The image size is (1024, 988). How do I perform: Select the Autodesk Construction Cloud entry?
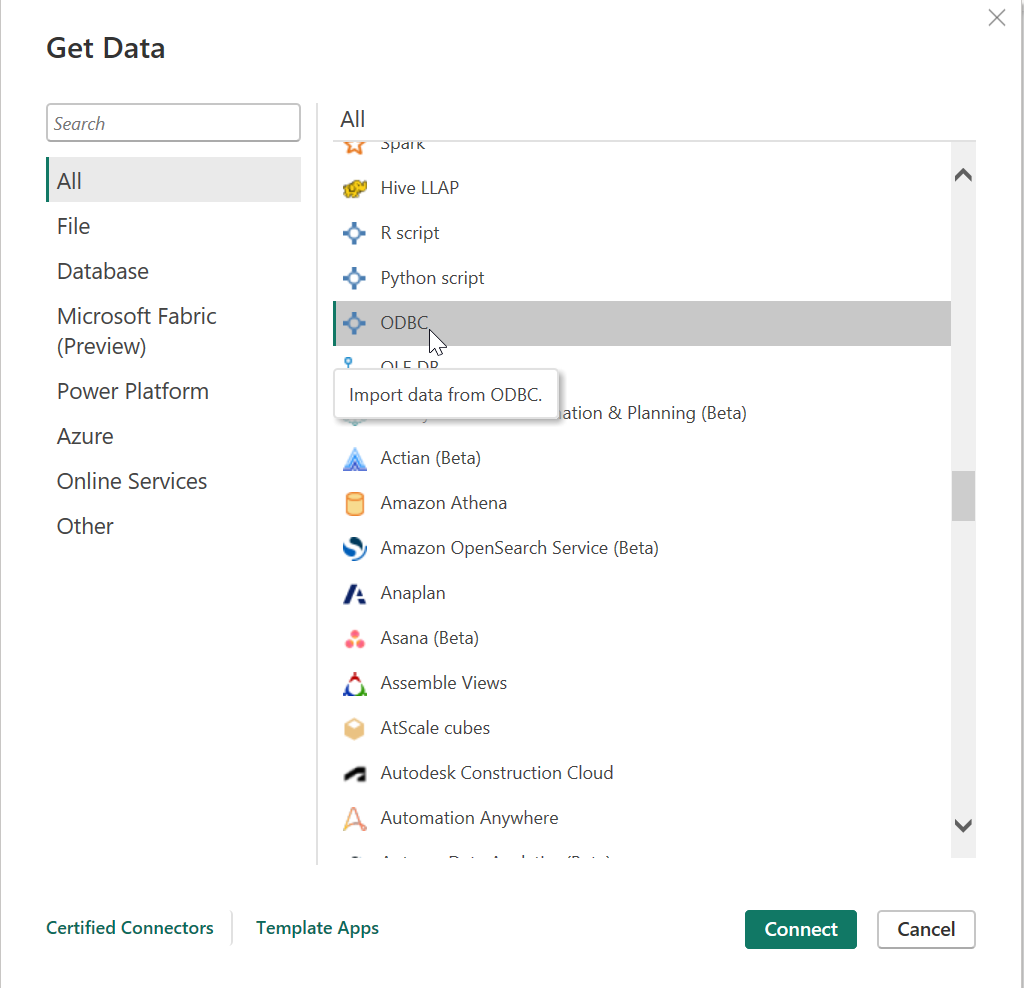click(642, 774)
